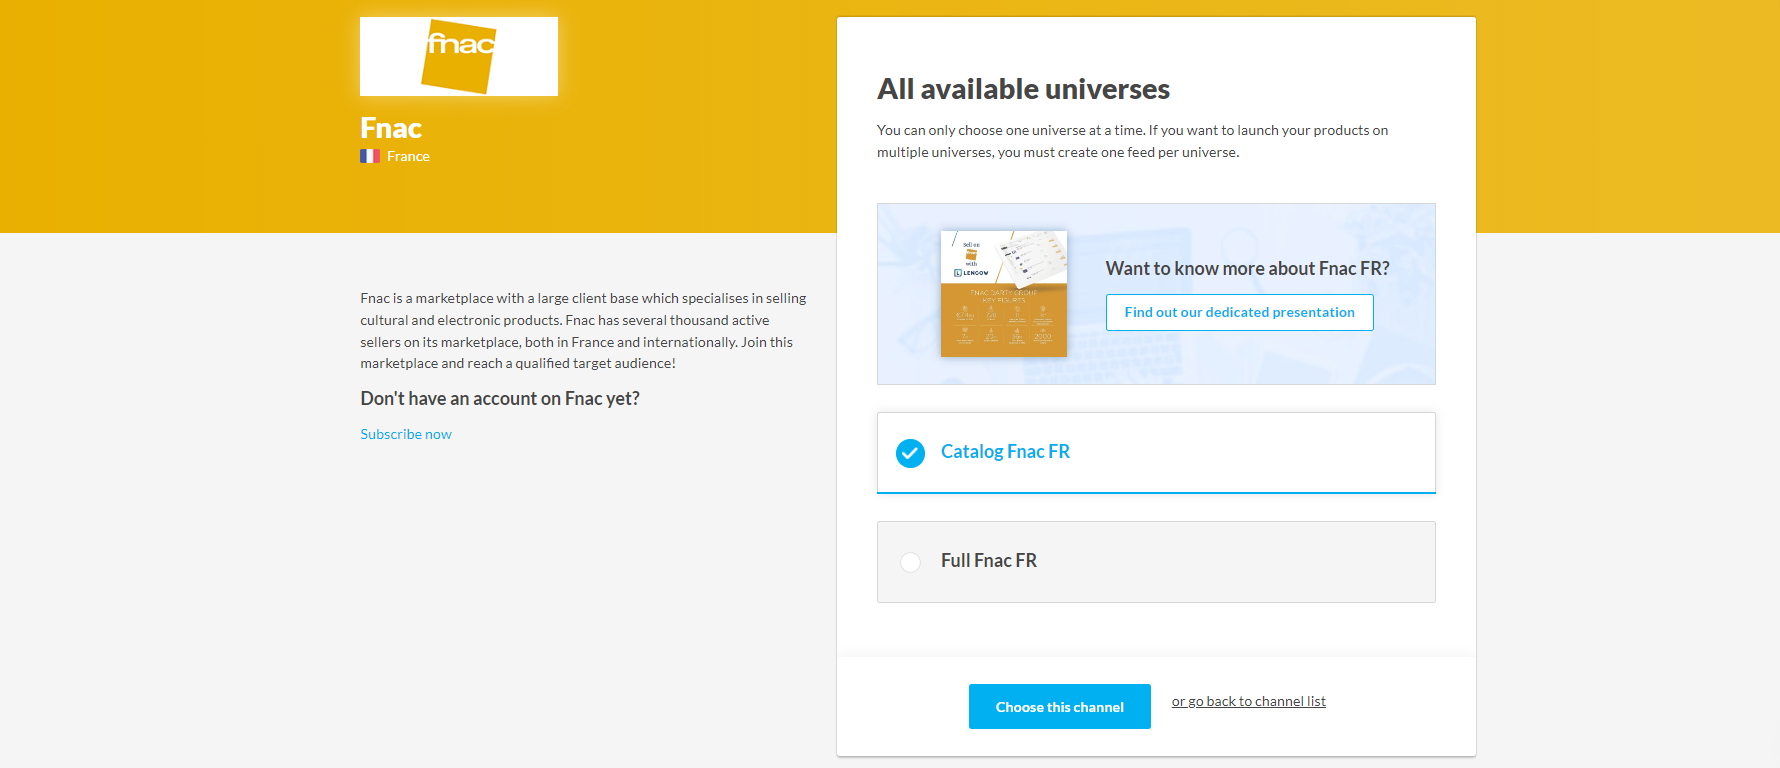Image resolution: width=1780 pixels, height=768 pixels.
Task: Click Find out our dedicated presentation button
Action: pyautogui.click(x=1239, y=312)
